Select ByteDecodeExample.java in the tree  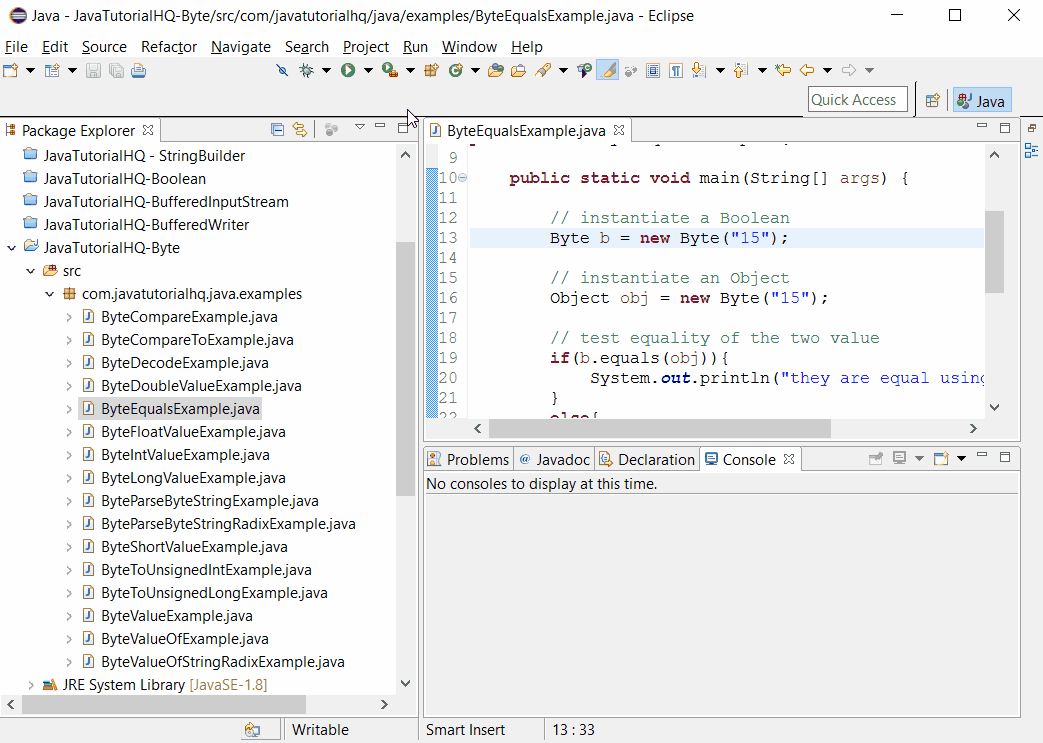184,363
